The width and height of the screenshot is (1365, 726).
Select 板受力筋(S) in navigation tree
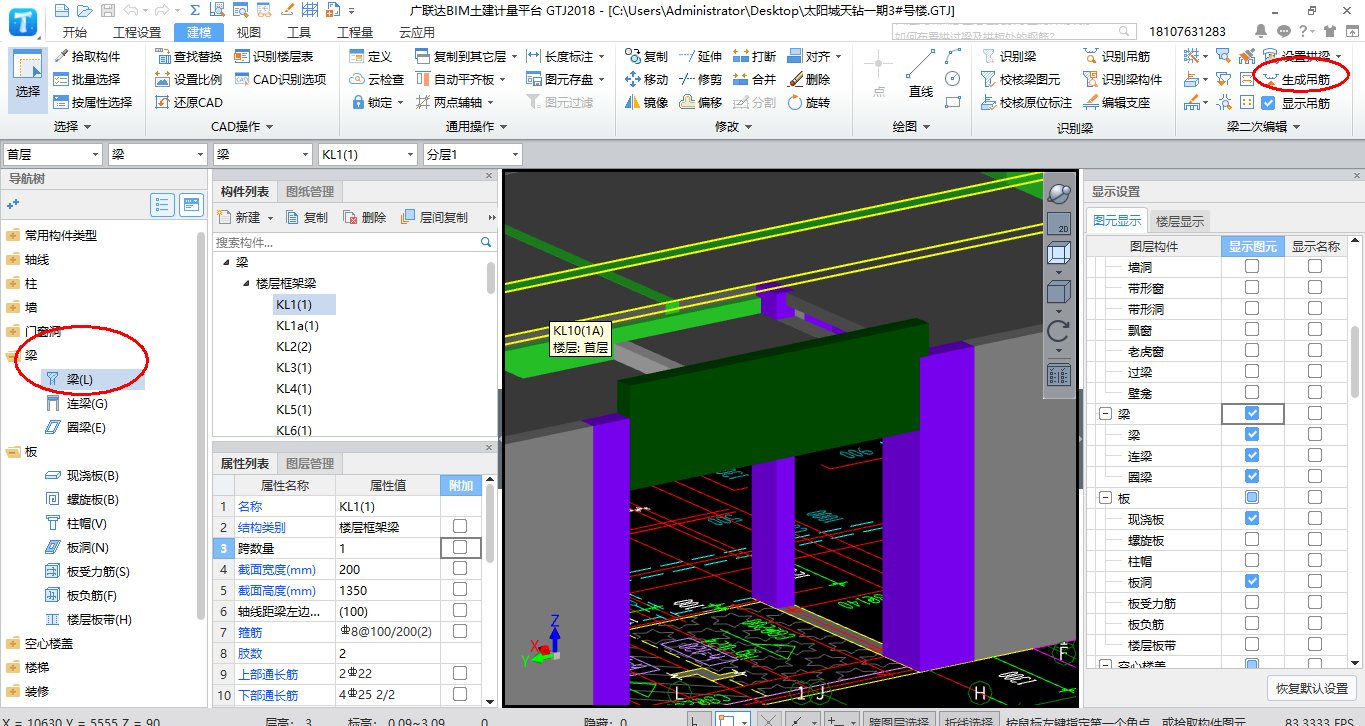tap(87, 571)
